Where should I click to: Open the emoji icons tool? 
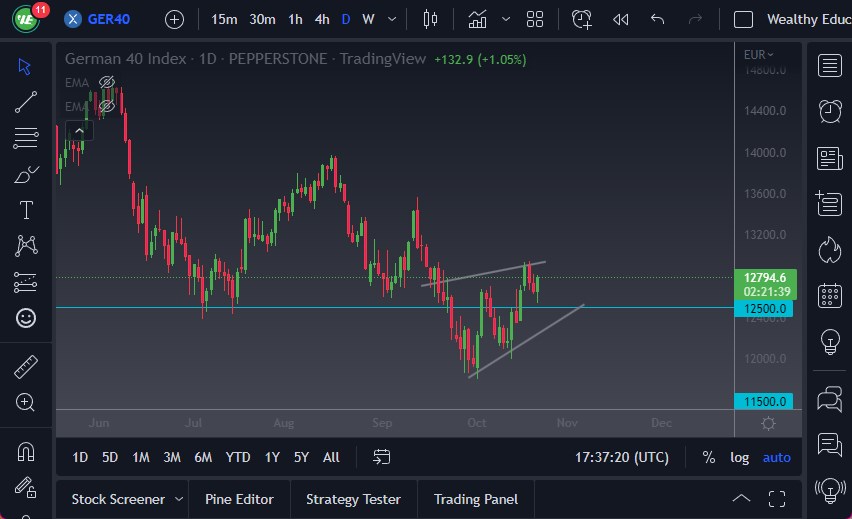(26, 318)
